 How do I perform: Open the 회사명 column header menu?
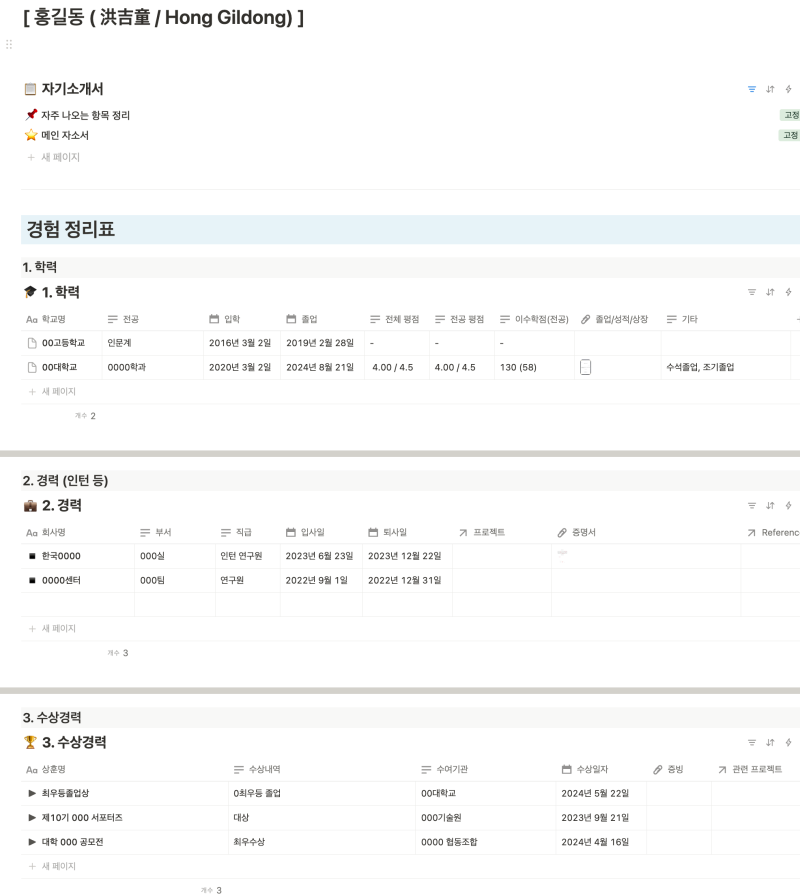pyautogui.click(x=46, y=533)
